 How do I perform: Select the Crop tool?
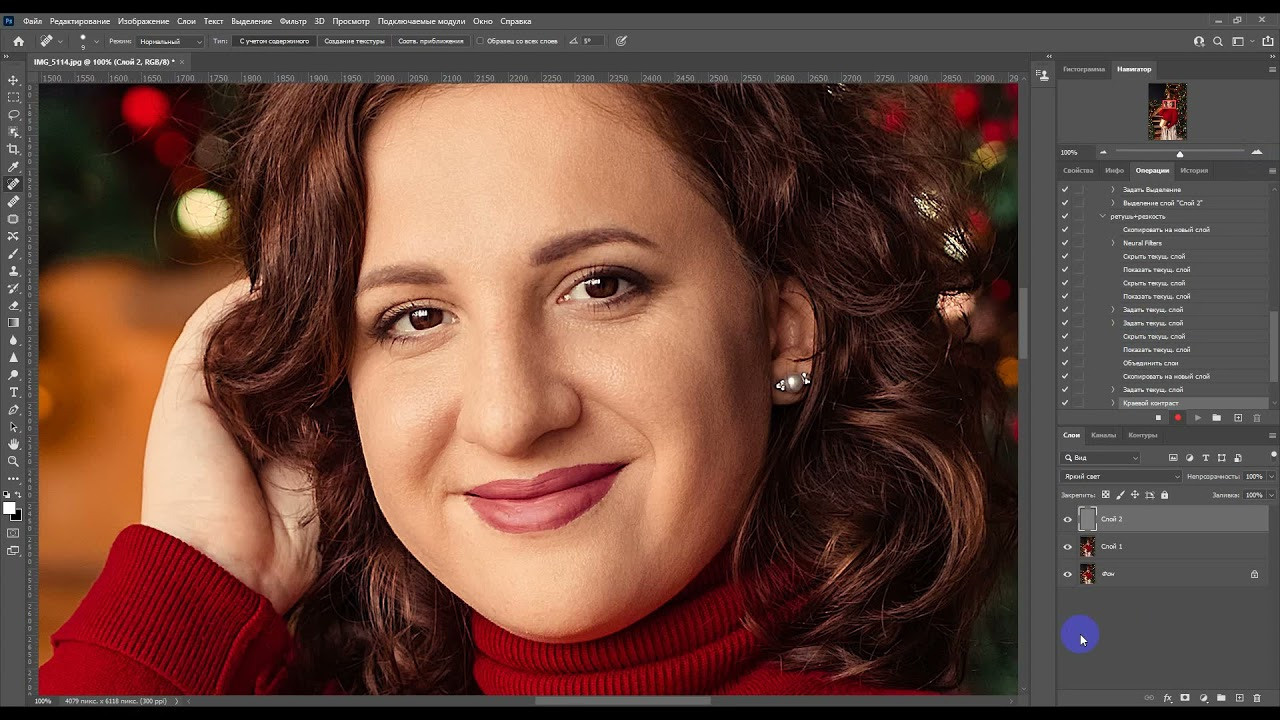point(13,149)
